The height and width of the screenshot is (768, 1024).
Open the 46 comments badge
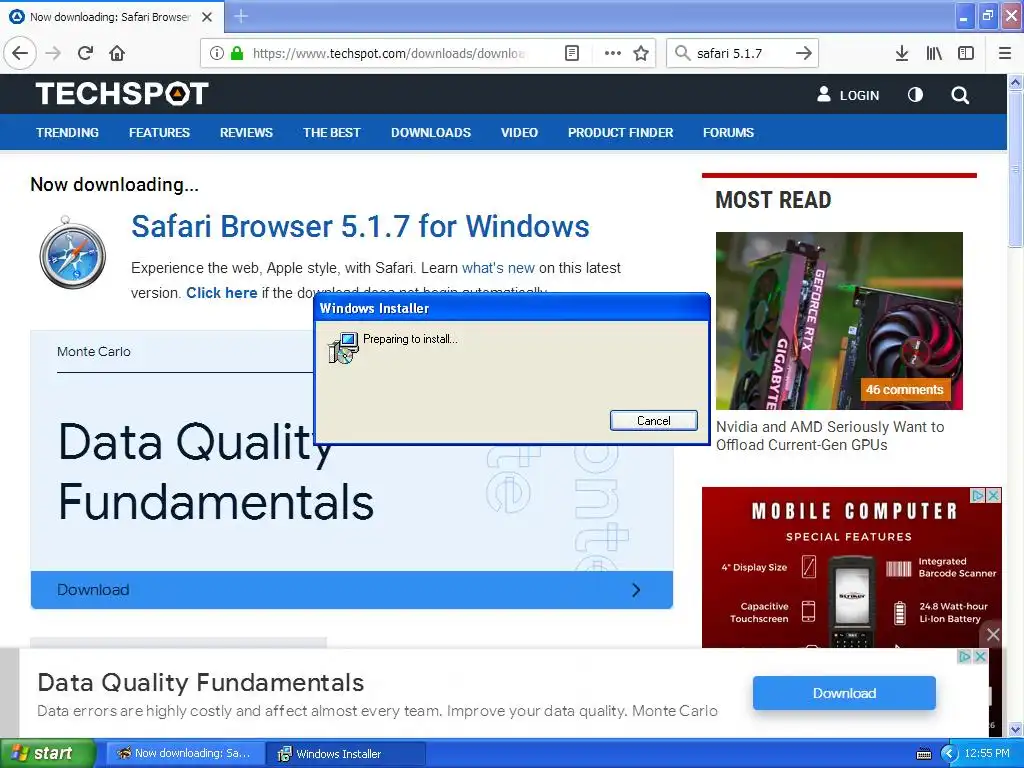coord(904,390)
